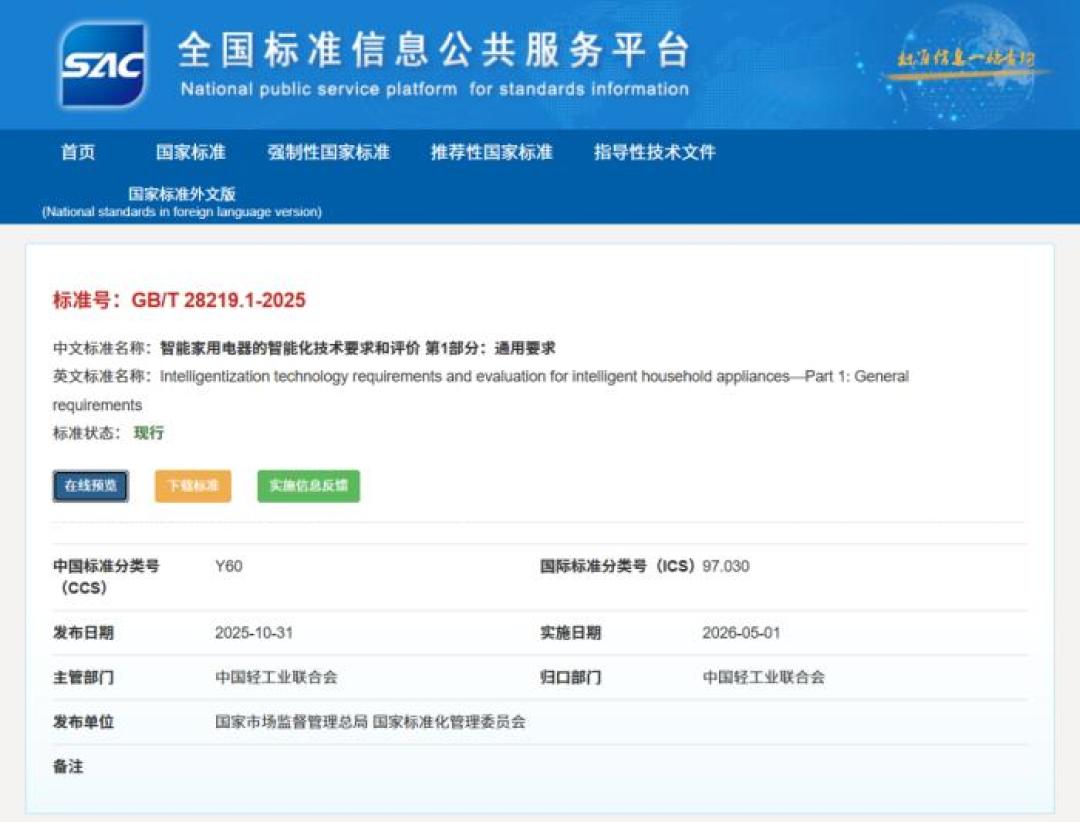The image size is (1080, 822).
Task: Click release date 2025-10-31
Action: click(254, 633)
